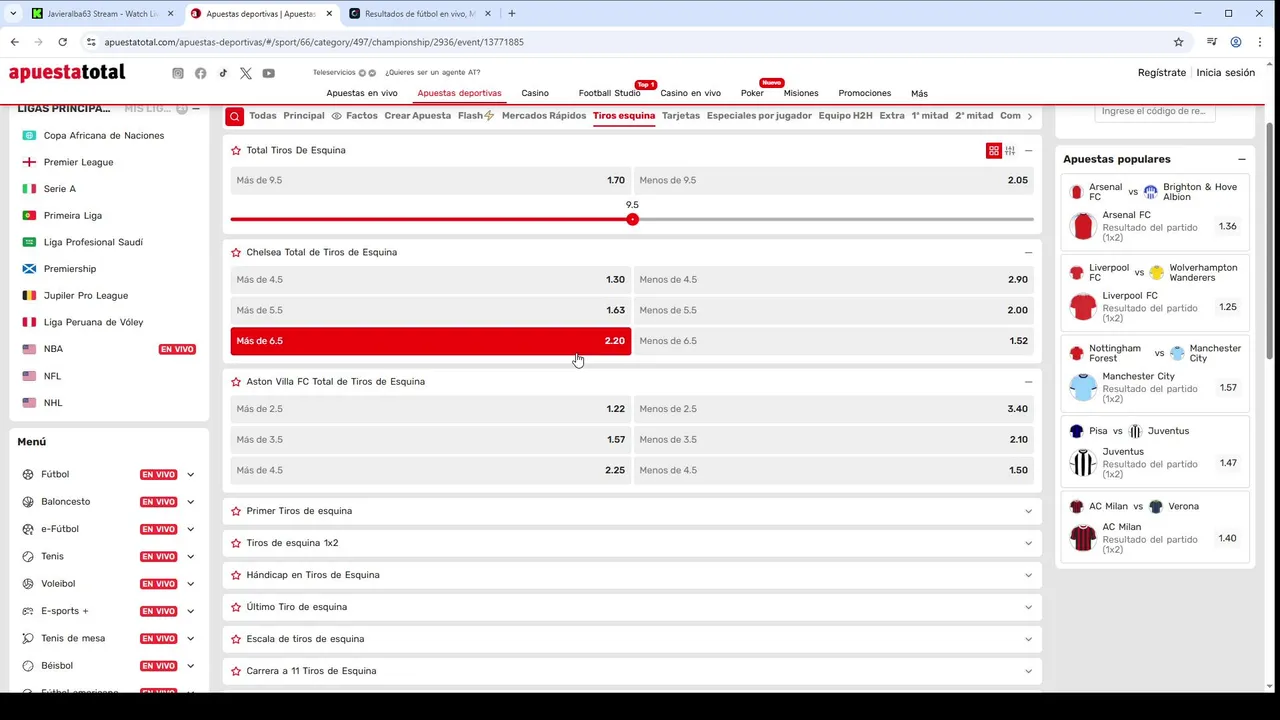Open the TikTok social icon in header
Image resolution: width=1280 pixels, height=720 pixels.
click(223, 73)
